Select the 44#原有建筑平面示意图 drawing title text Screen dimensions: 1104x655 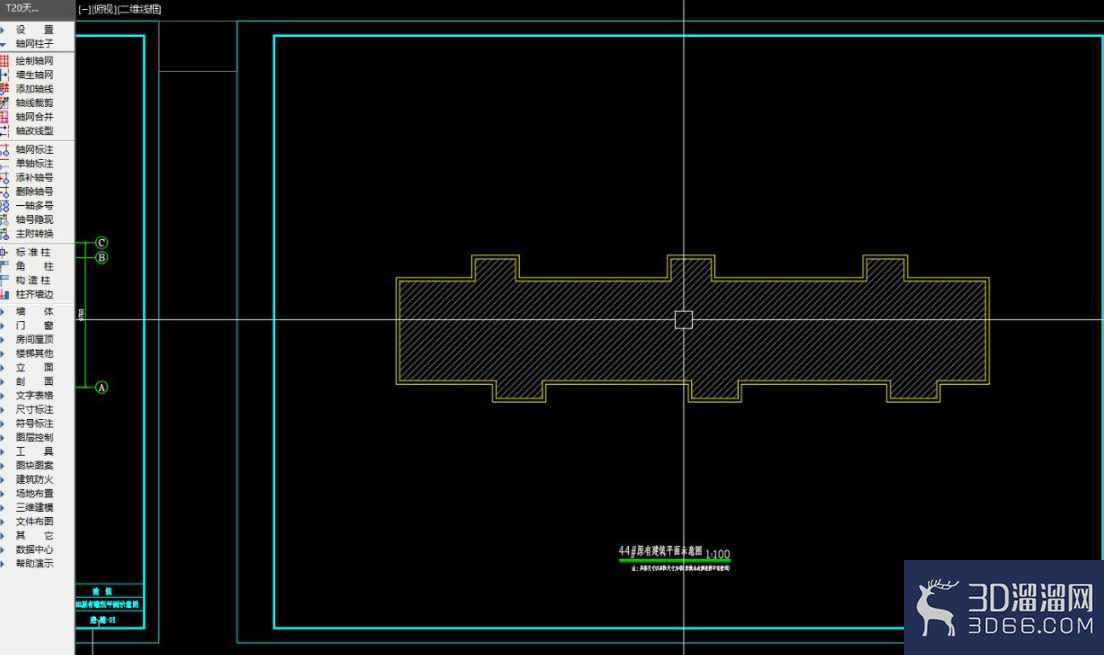660,551
